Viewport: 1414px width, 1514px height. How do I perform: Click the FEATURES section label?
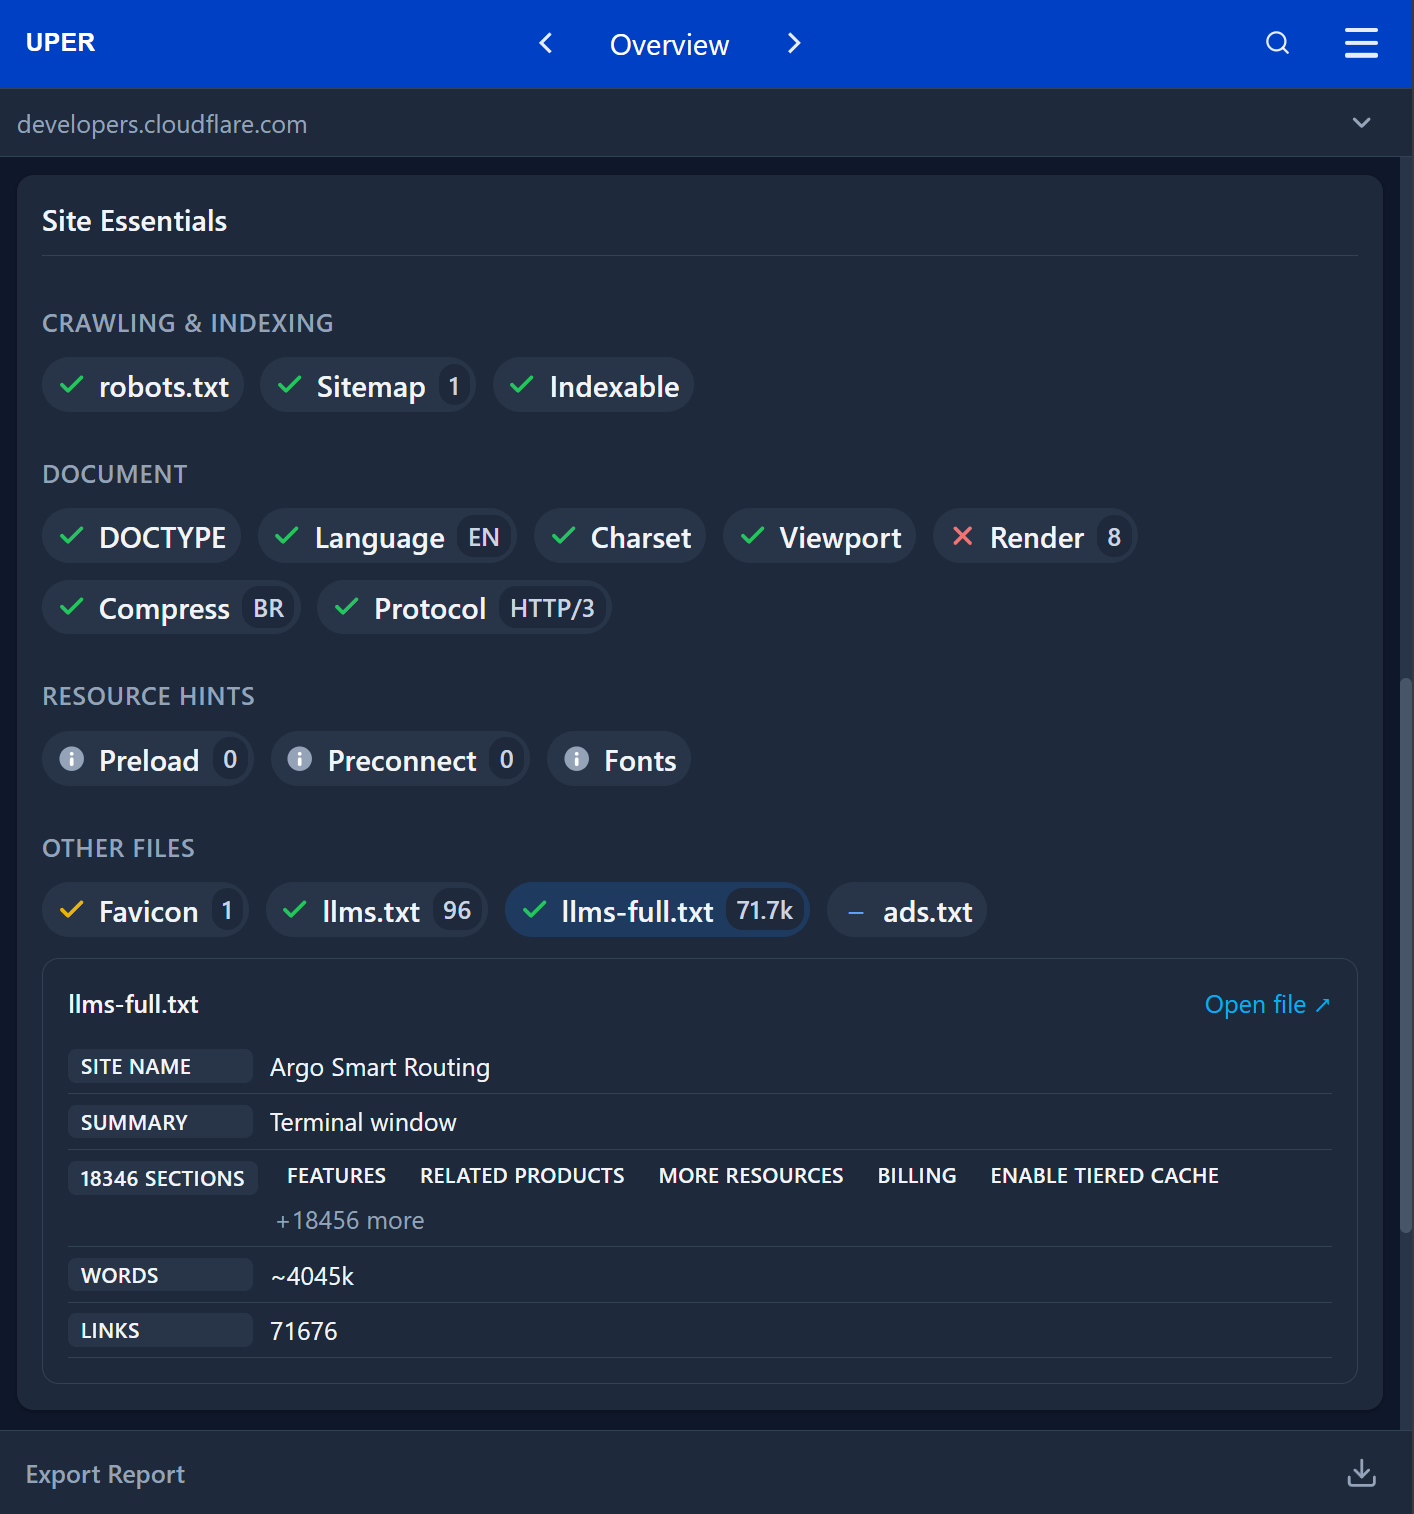point(336,1175)
